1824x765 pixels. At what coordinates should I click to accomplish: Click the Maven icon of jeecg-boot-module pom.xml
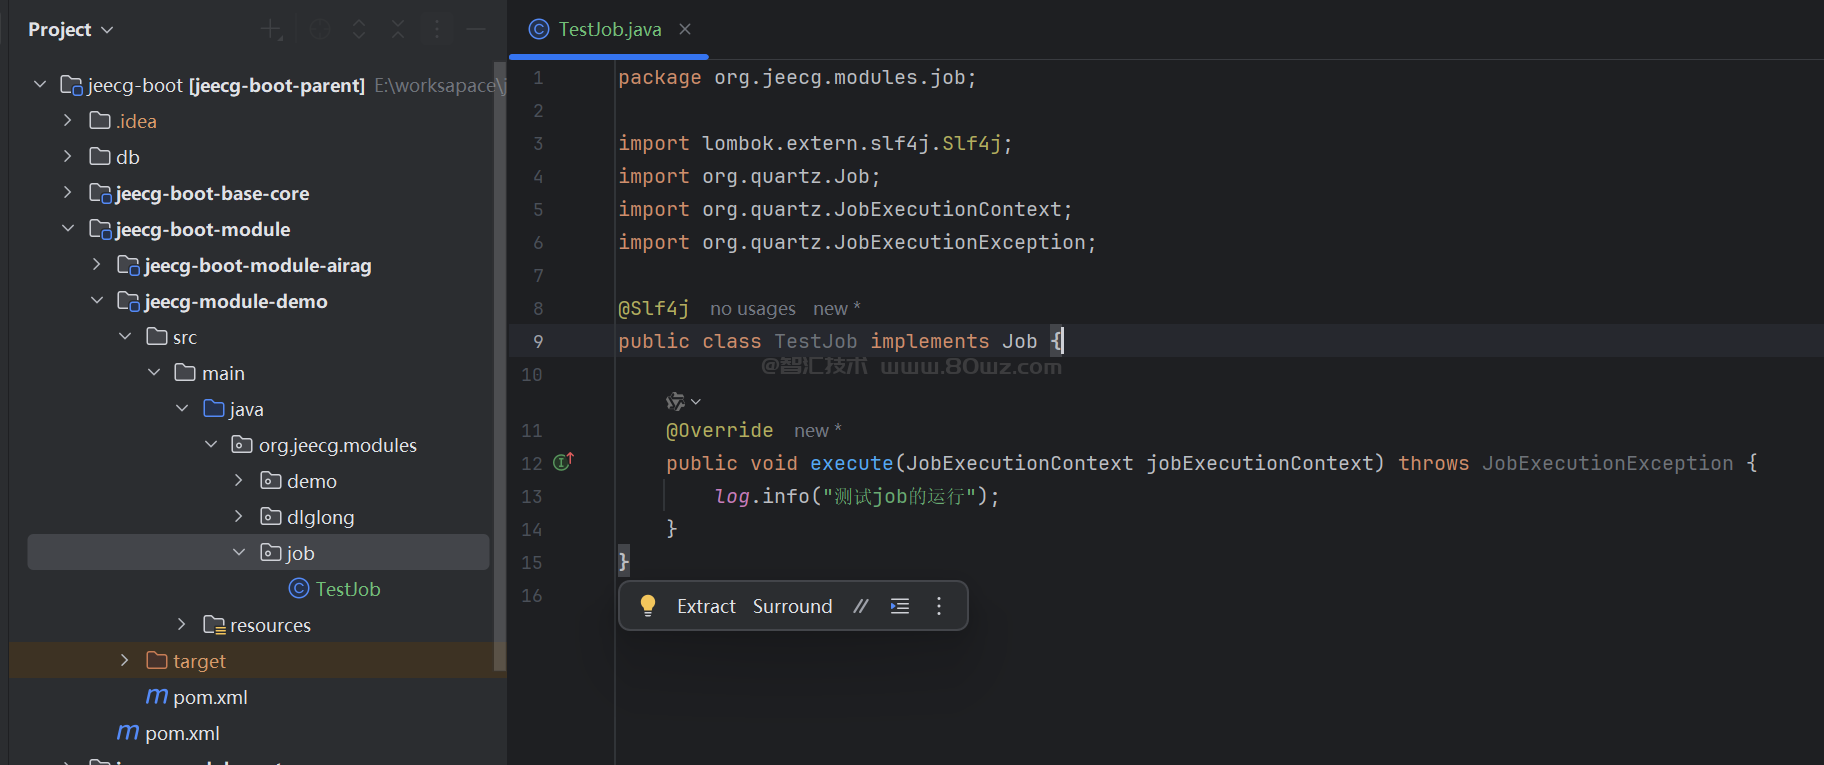coord(128,732)
